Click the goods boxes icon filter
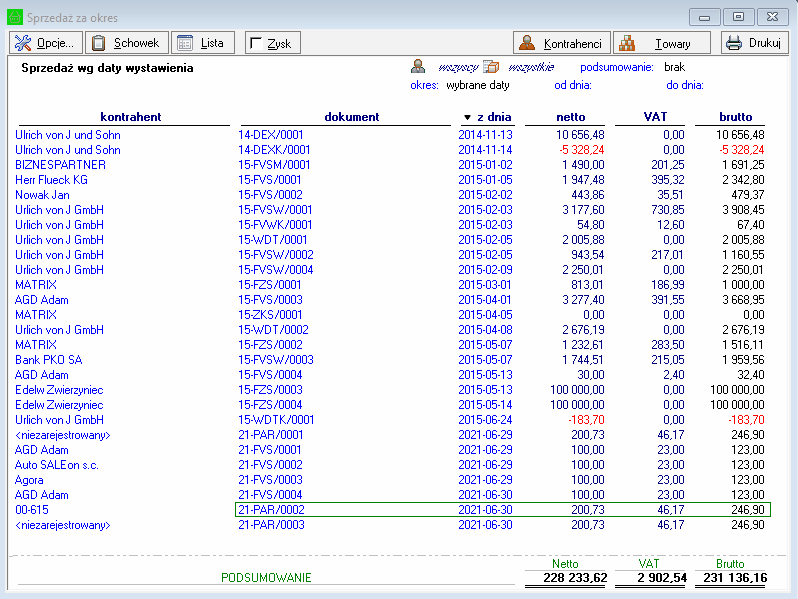 491,67
